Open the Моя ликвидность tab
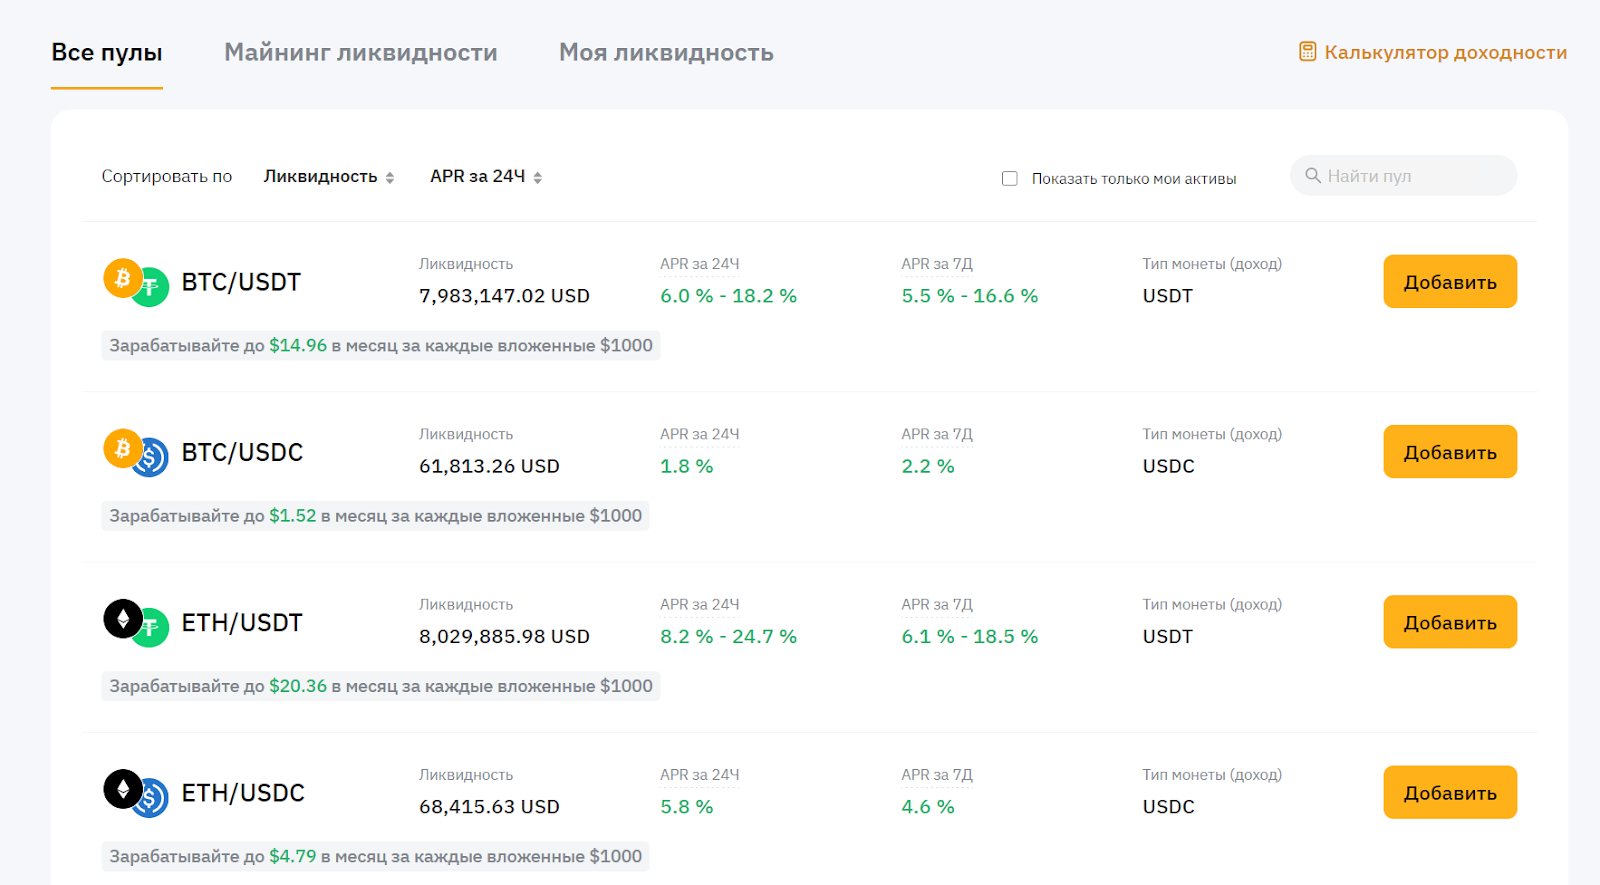1600x885 pixels. click(666, 53)
